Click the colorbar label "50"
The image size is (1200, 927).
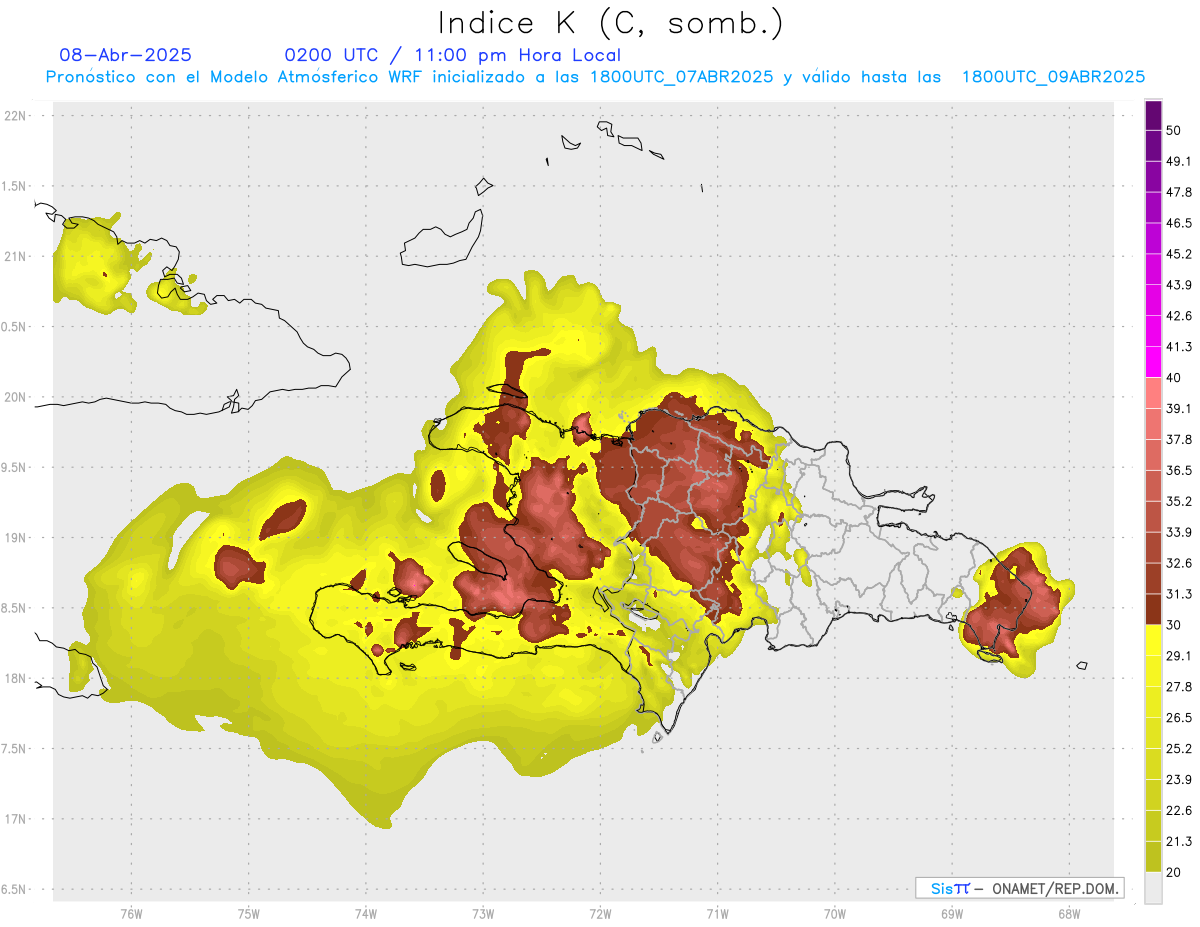coord(1174,131)
